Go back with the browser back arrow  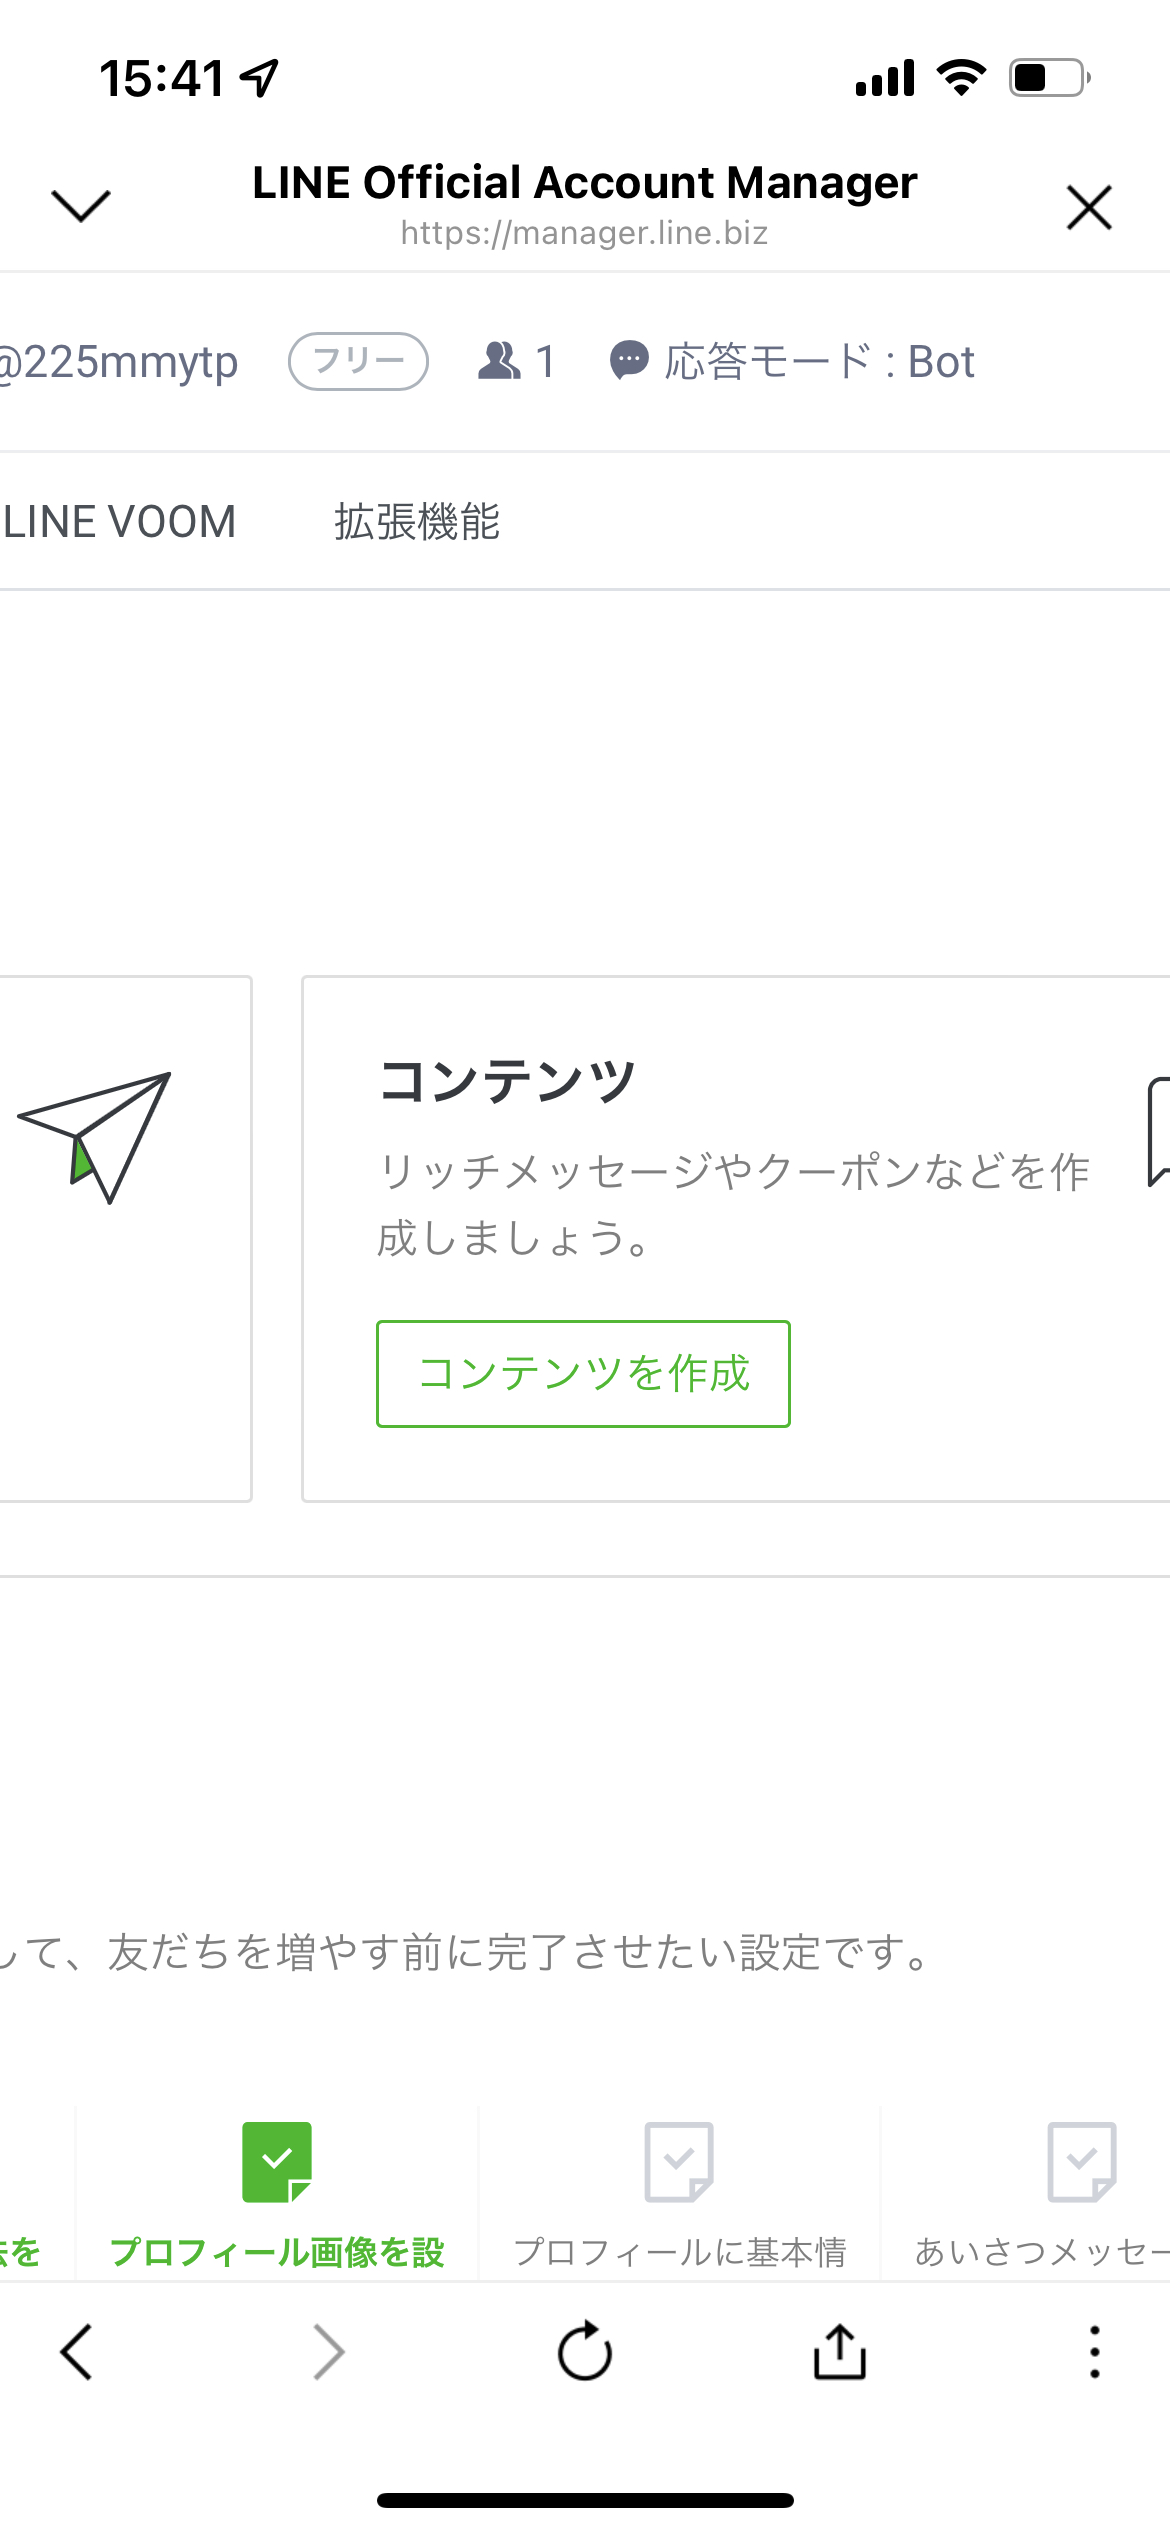tap(76, 2352)
